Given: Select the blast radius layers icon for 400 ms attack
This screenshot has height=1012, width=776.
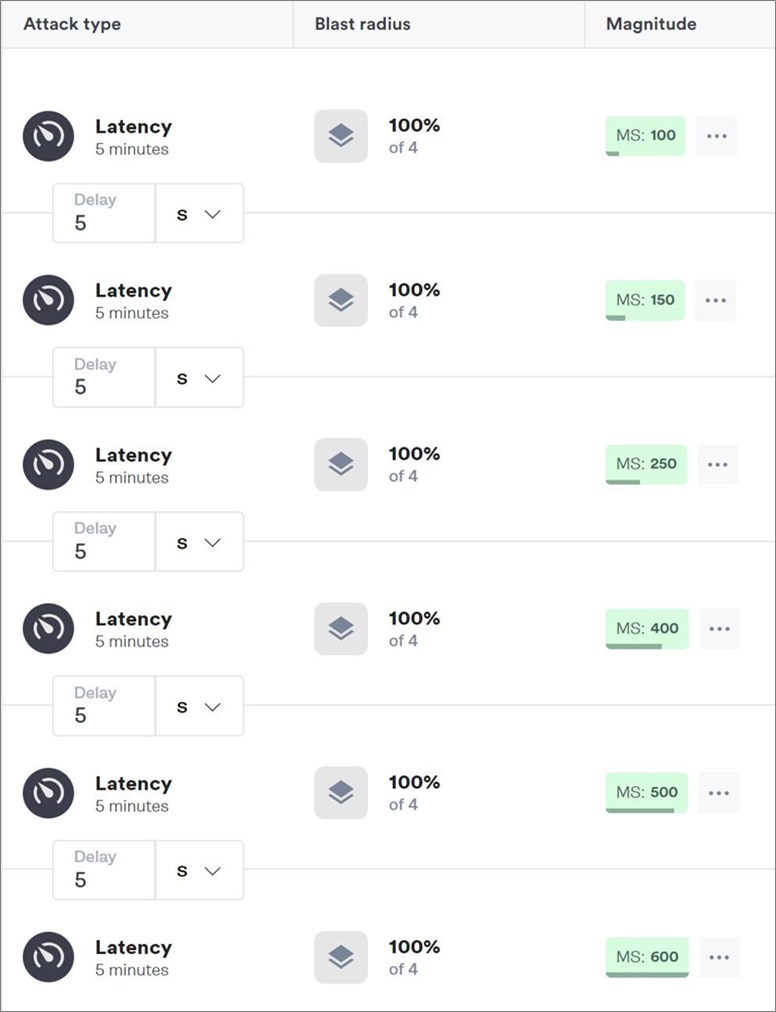Looking at the screenshot, I should [341, 629].
